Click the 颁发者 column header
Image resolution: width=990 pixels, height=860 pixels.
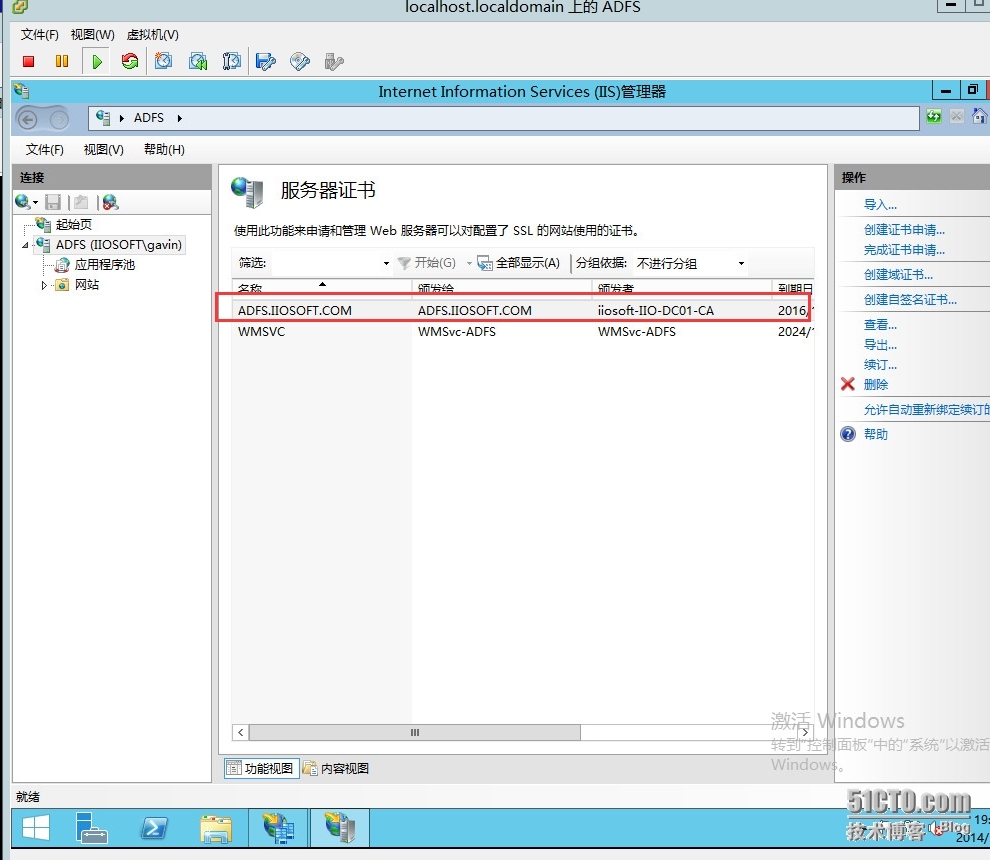coord(681,287)
